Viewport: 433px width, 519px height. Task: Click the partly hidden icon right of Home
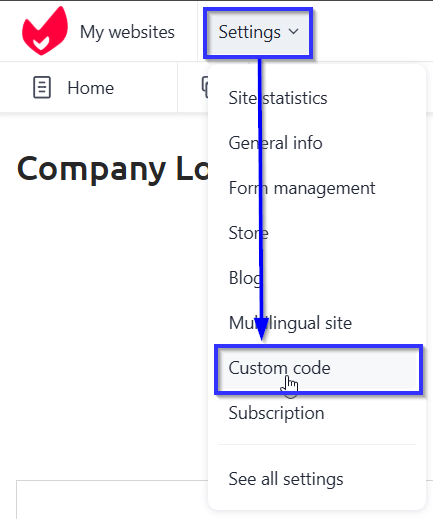click(x=204, y=87)
